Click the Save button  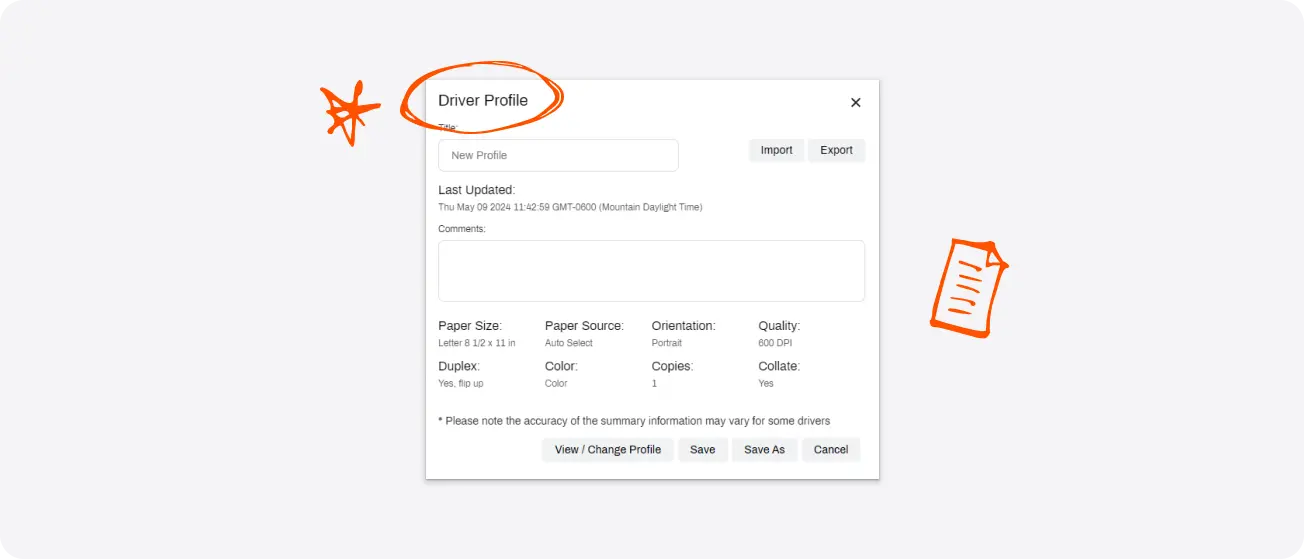(x=703, y=450)
